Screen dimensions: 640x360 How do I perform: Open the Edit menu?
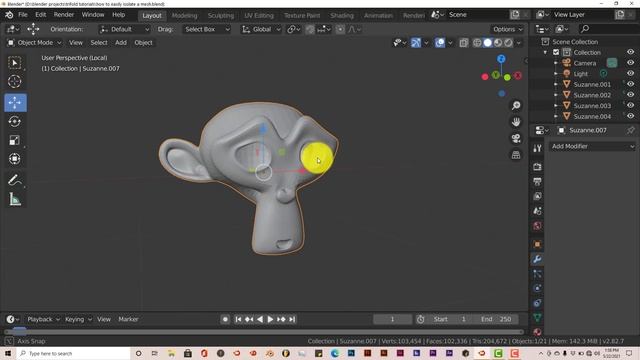click(x=40, y=15)
